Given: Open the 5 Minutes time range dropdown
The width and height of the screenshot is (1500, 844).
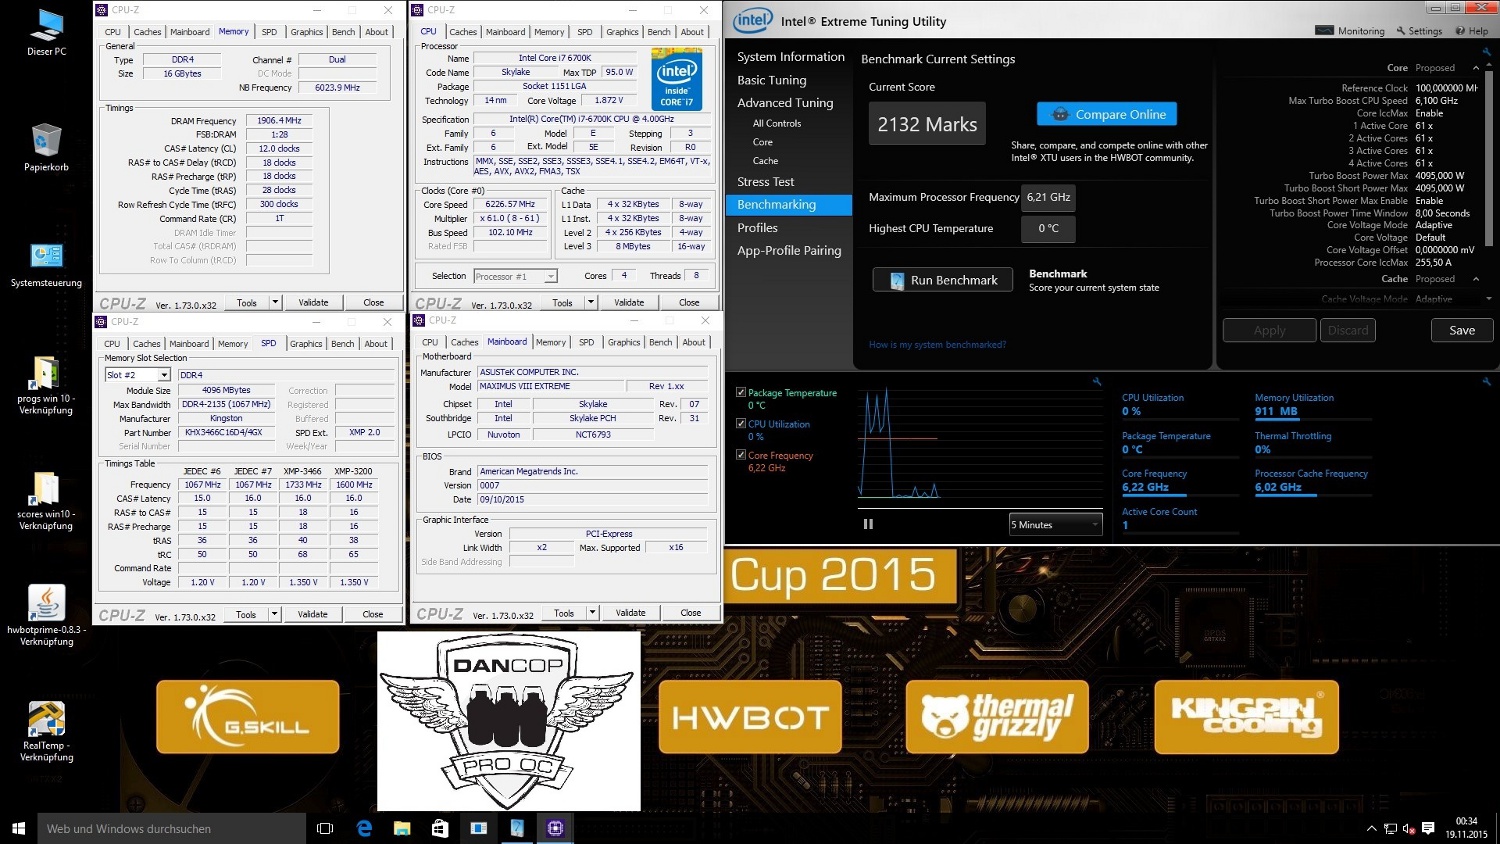Looking at the screenshot, I should [1055, 524].
